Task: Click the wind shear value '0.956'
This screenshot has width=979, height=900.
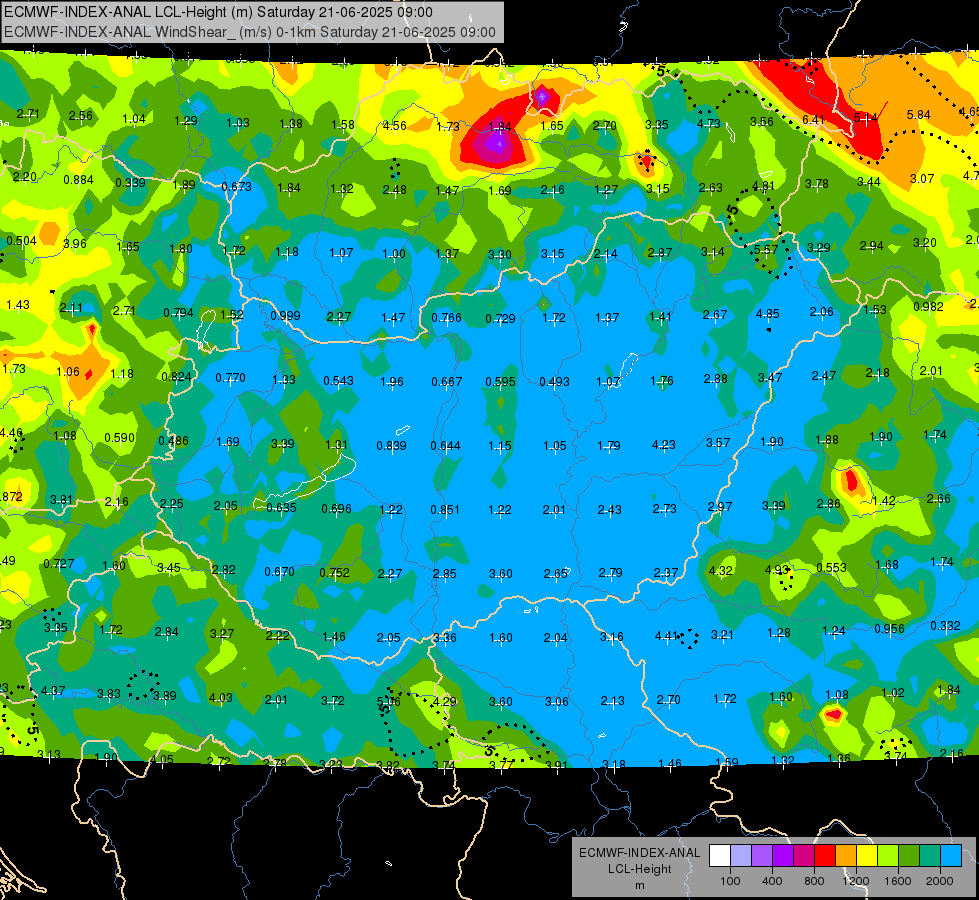Action: point(889,628)
